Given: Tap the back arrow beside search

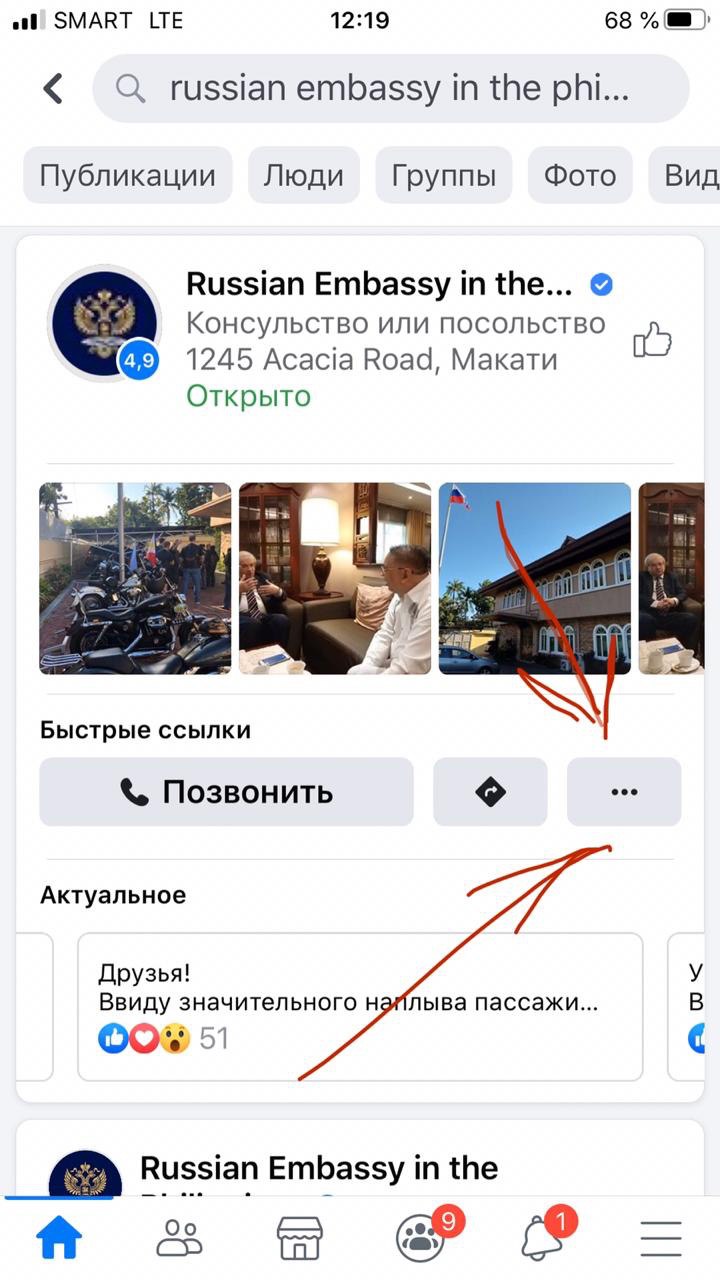Looking at the screenshot, I should pyautogui.click(x=53, y=89).
